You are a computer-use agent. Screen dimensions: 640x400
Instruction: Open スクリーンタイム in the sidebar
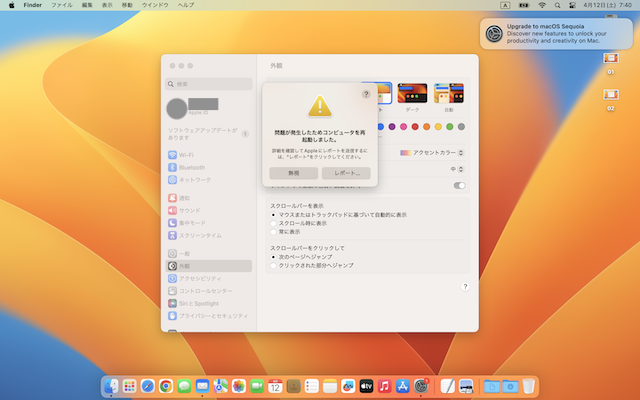click(x=198, y=234)
